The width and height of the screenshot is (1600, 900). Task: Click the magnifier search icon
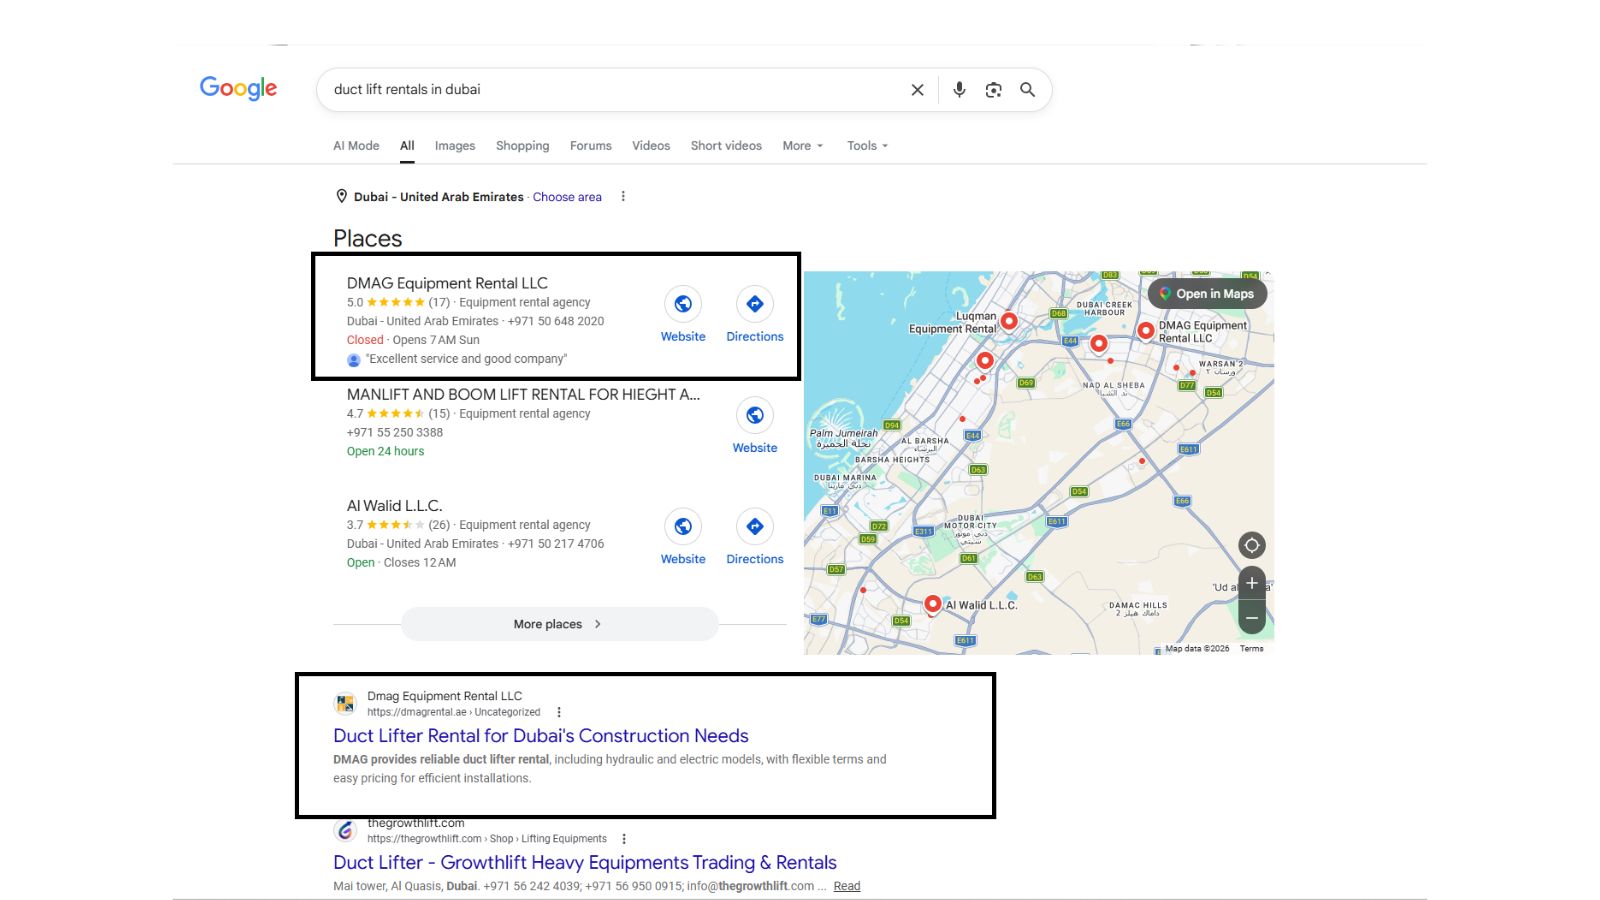(x=1027, y=90)
